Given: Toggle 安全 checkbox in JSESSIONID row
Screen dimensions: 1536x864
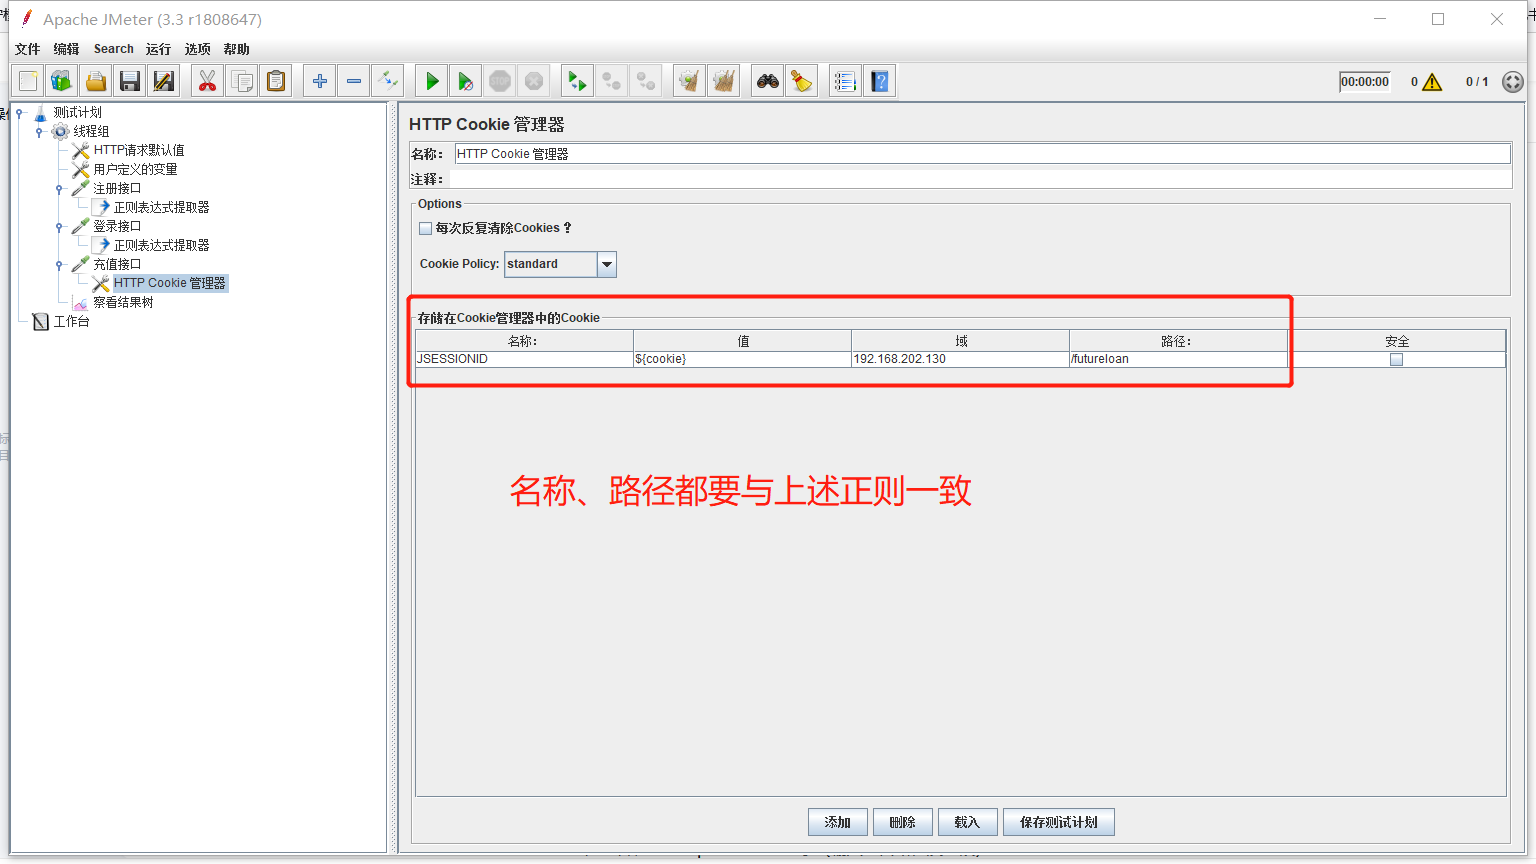Looking at the screenshot, I should (x=1396, y=359).
